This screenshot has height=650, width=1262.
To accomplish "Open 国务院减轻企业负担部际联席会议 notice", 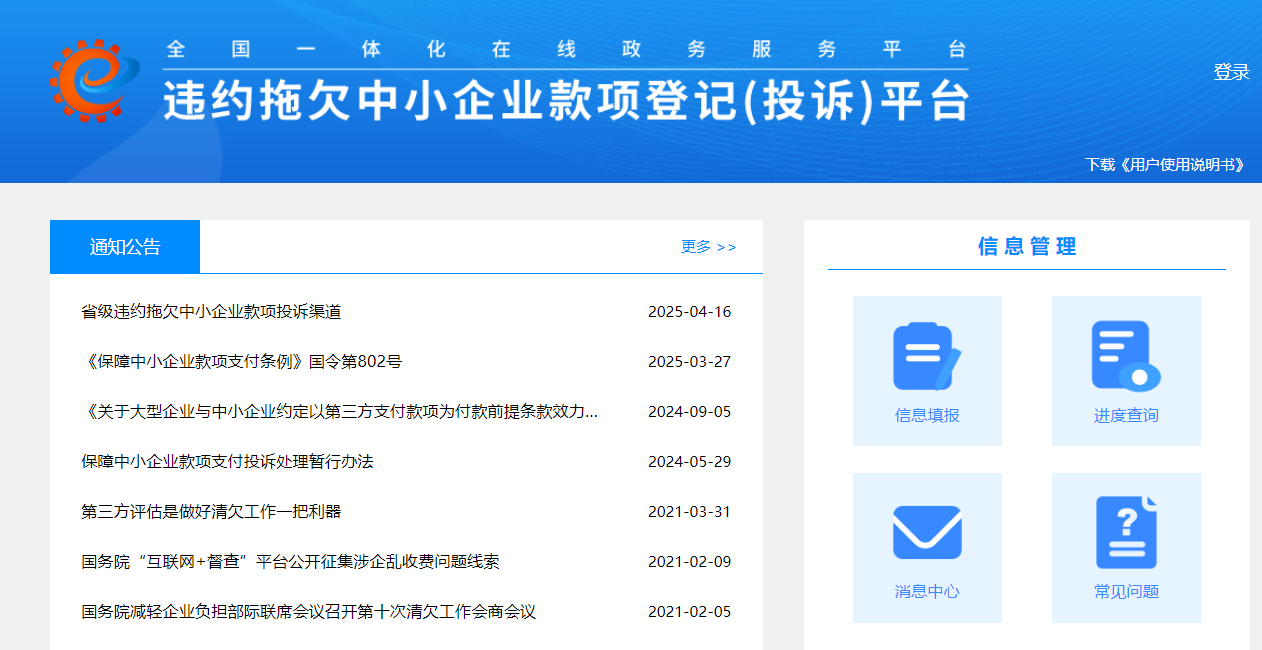I will [308, 612].
